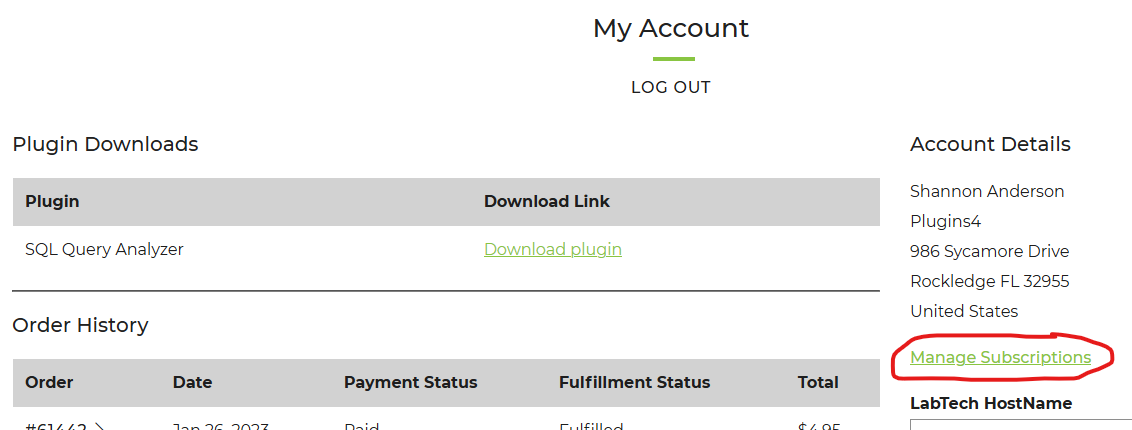Click the Date column header
The height and width of the screenshot is (430, 1132).
[191, 382]
